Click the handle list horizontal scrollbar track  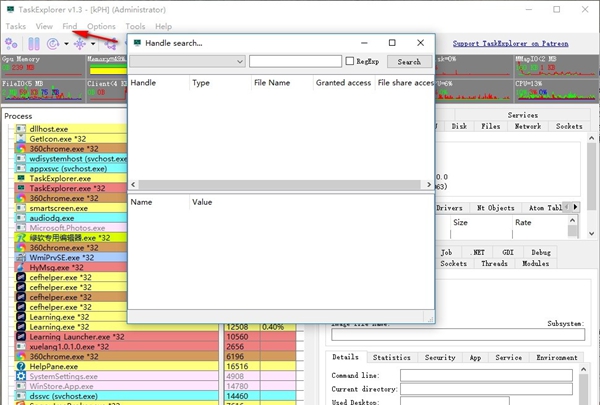pyautogui.click(x=280, y=185)
